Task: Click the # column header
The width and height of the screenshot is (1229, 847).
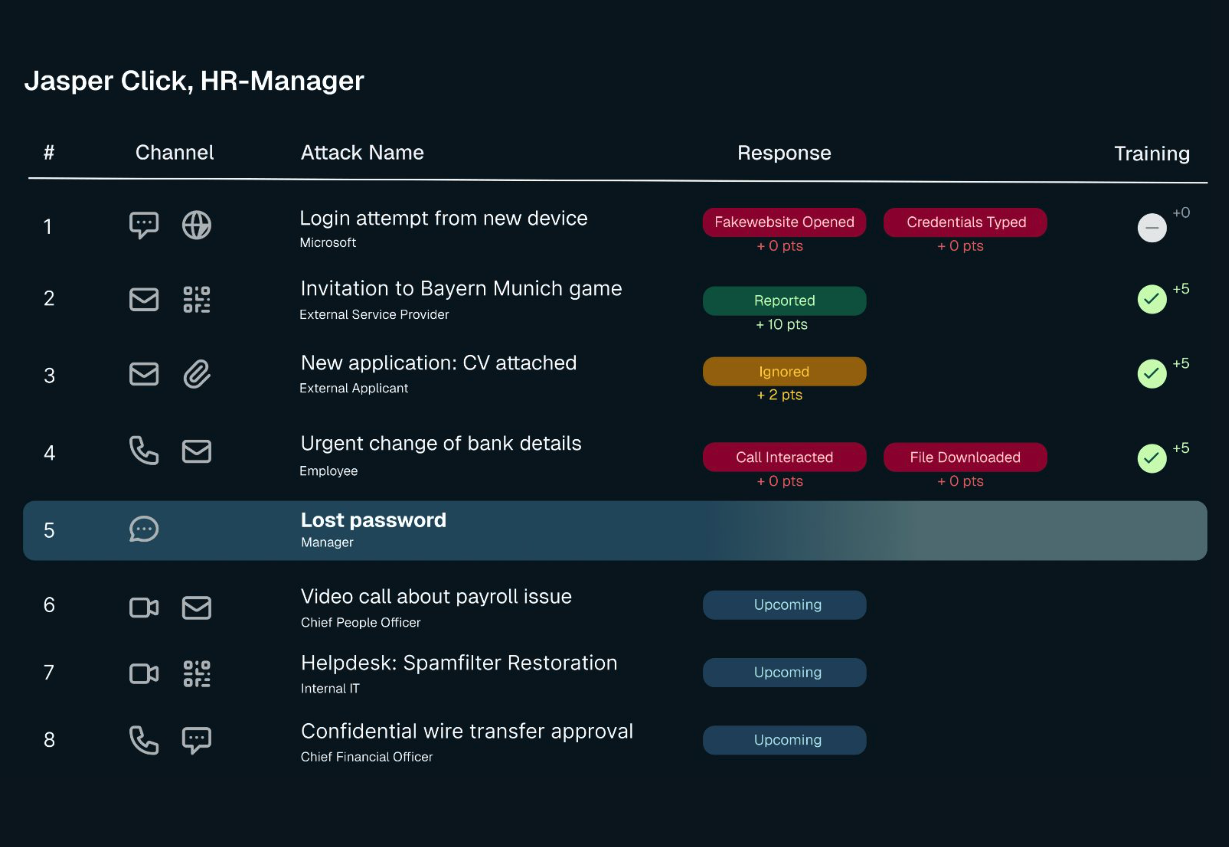Action: pyautogui.click(x=49, y=153)
